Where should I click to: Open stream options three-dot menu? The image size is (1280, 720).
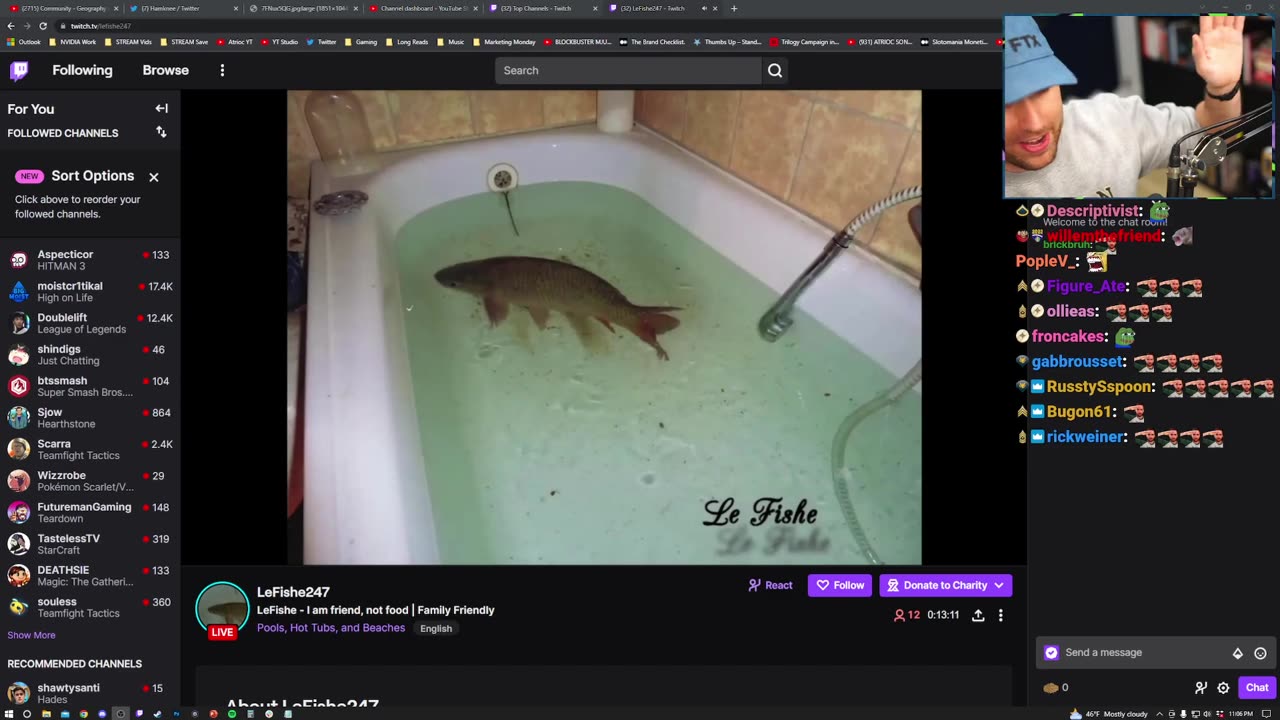[x=1000, y=615]
